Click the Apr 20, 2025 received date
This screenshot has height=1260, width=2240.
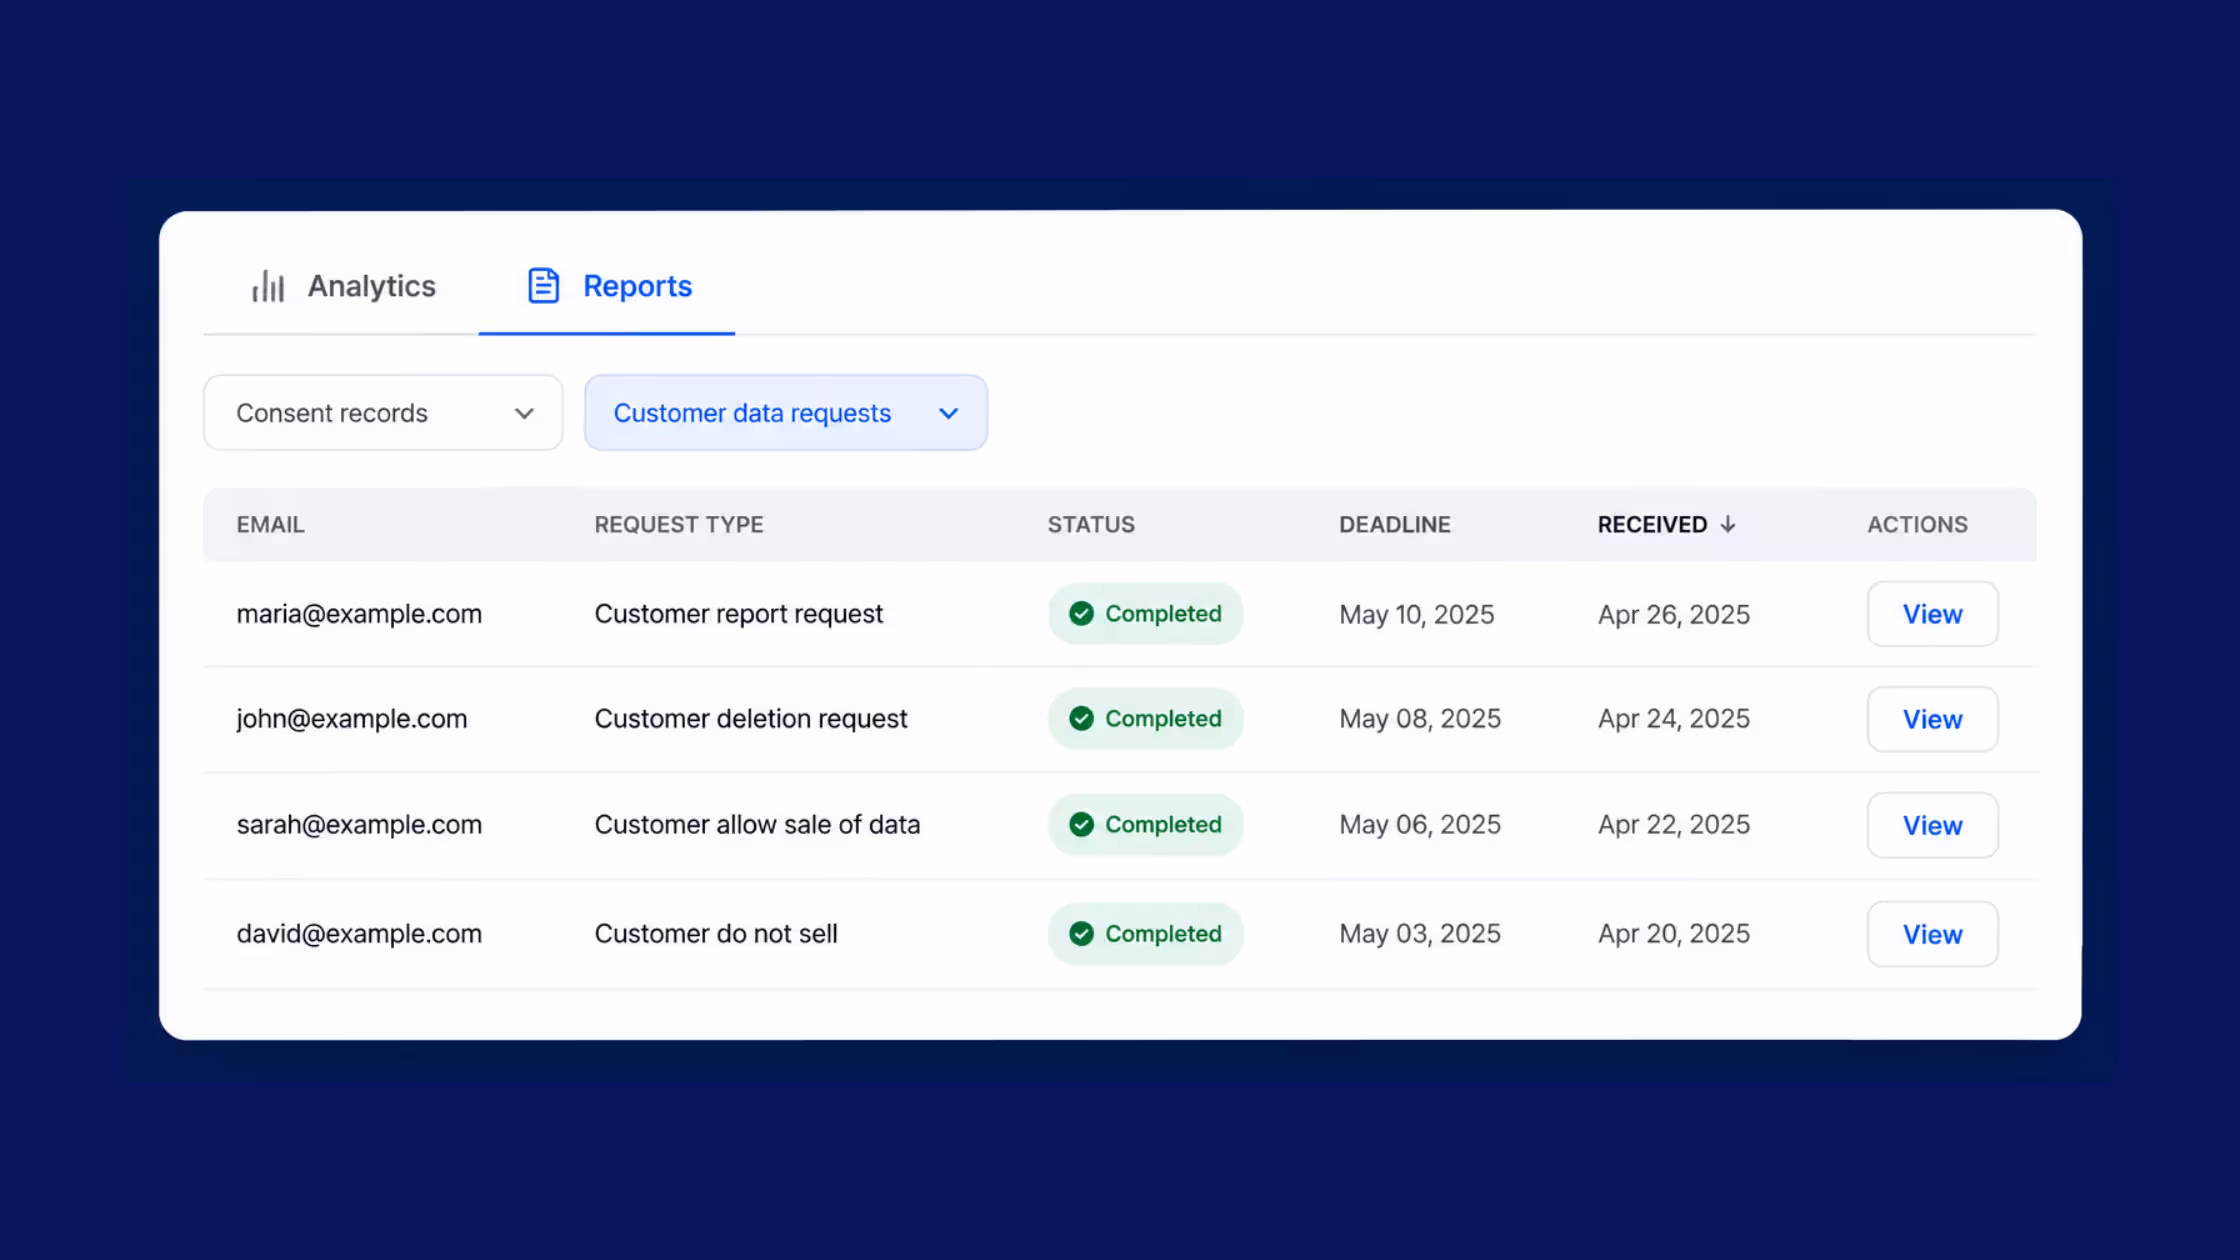tap(1674, 934)
